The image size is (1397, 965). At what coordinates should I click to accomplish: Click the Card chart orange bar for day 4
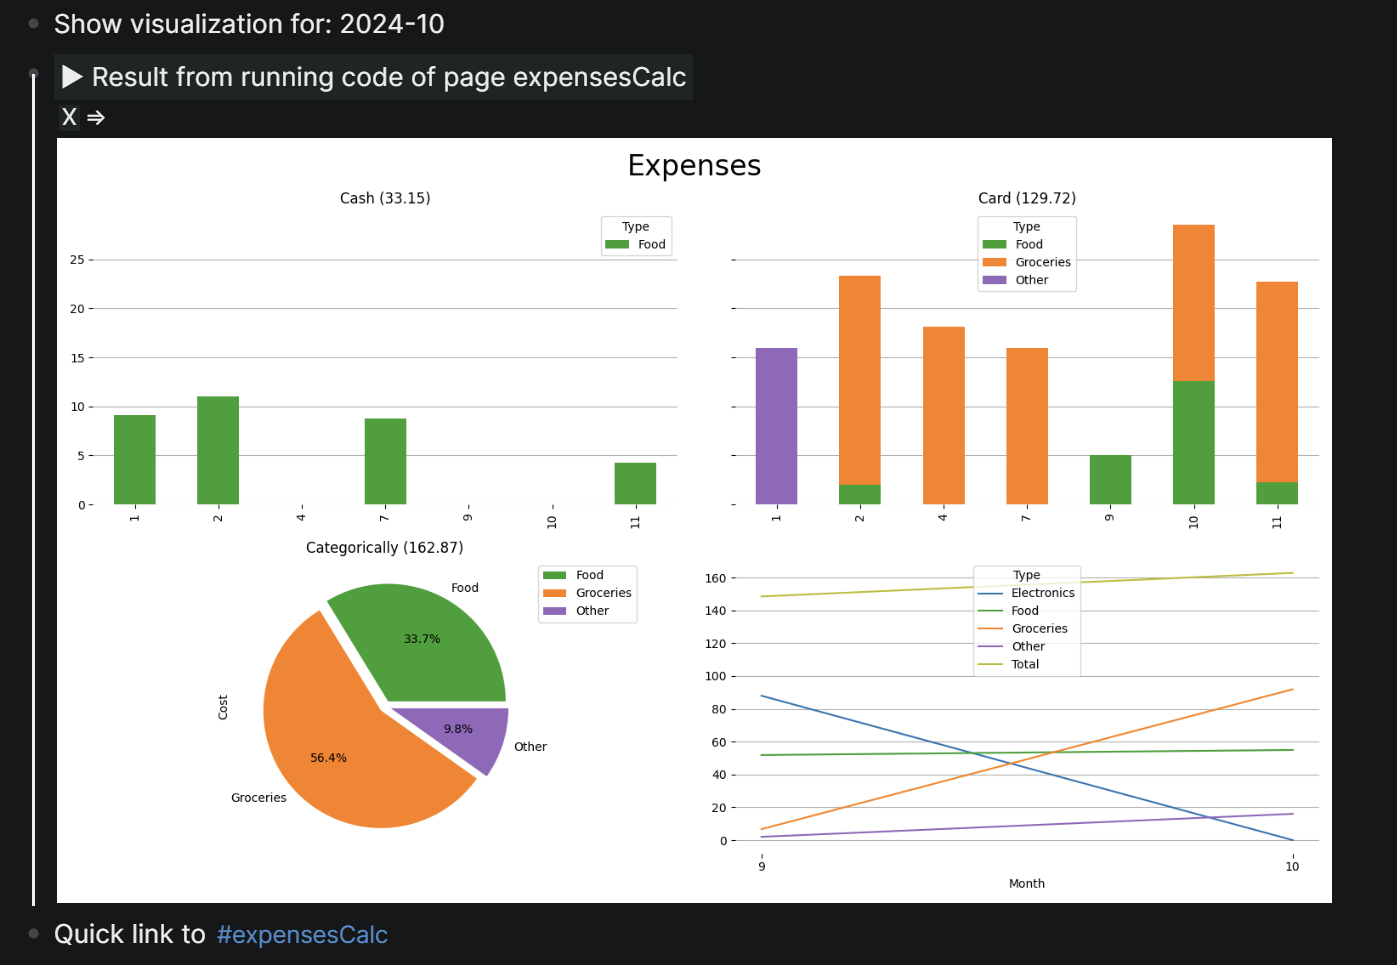tap(943, 415)
